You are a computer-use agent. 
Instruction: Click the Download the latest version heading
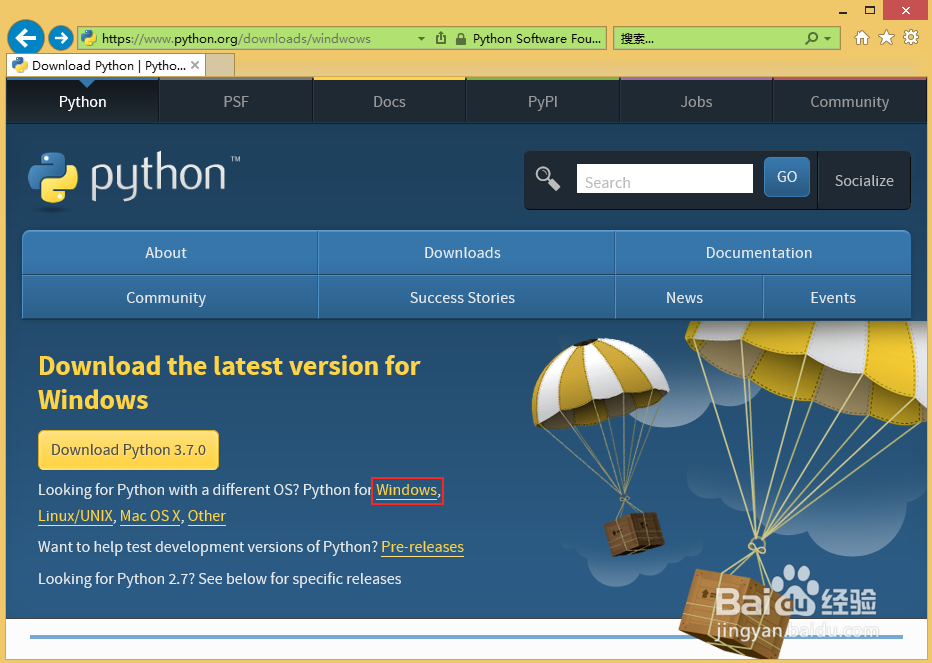(229, 382)
